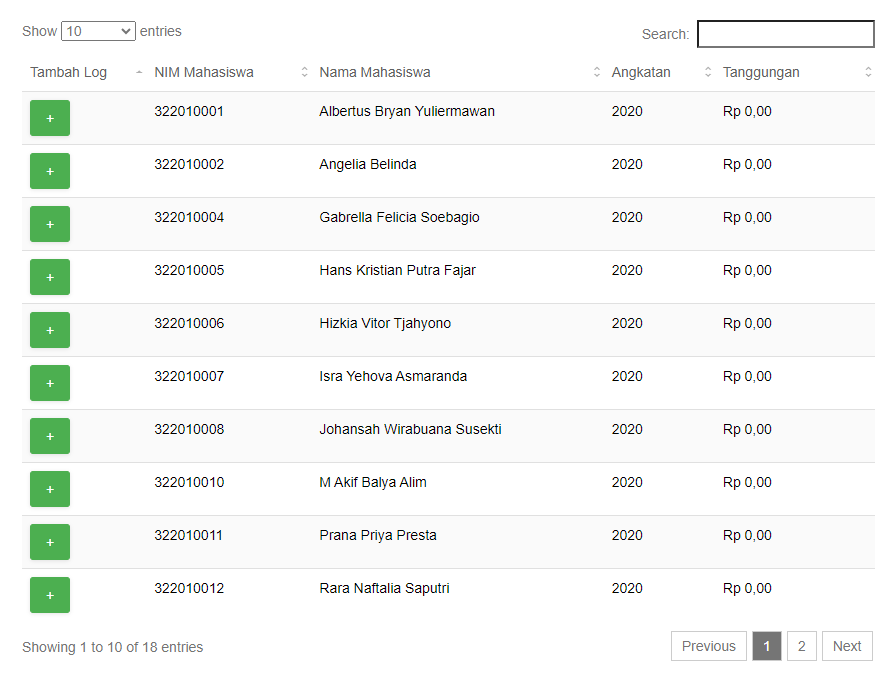Image resolution: width=894 pixels, height=680 pixels.
Task: Click the plus button for Angelia Belinda
Action: (50, 171)
